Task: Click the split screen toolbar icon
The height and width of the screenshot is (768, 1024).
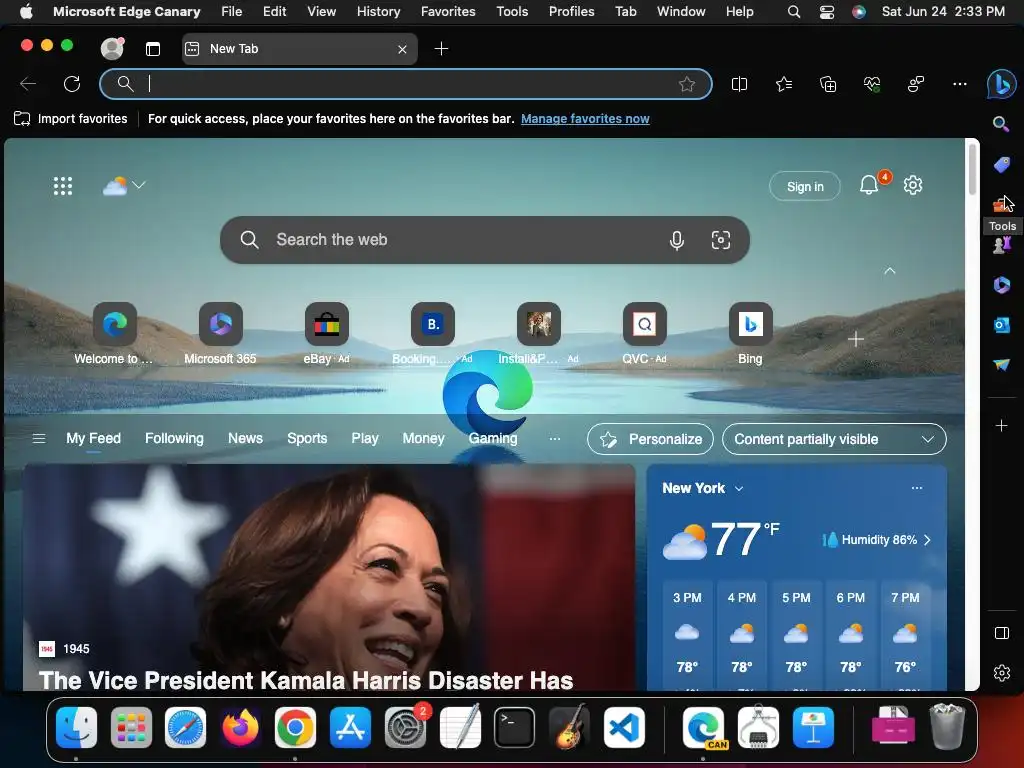Action: pyautogui.click(x=739, y=84)
